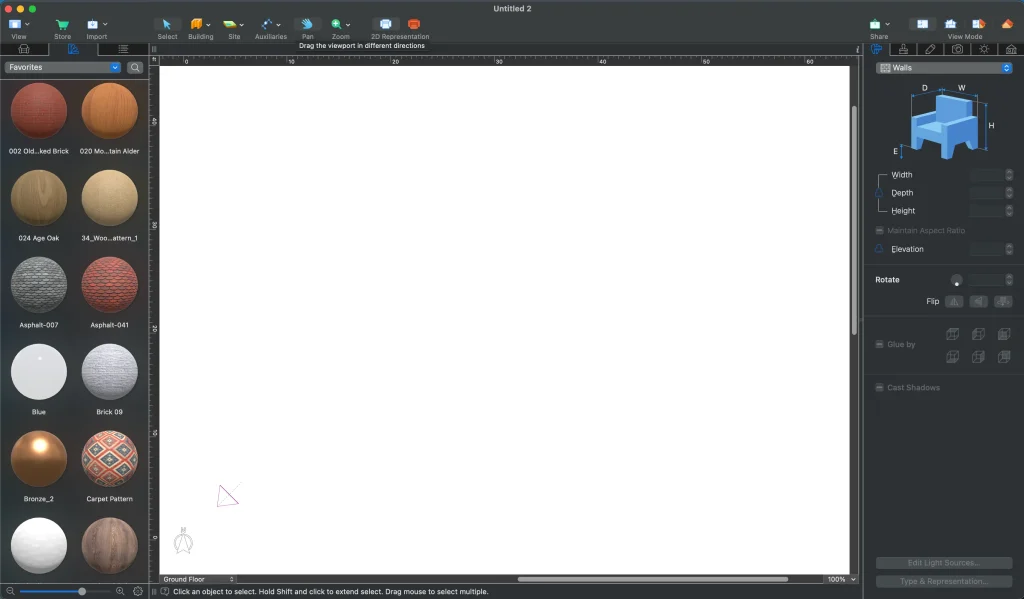Image resolution: width=1024 pixels, height=599 pixels.
Task: Toggle the Glue by checkbox
Action: click(880, 345)
